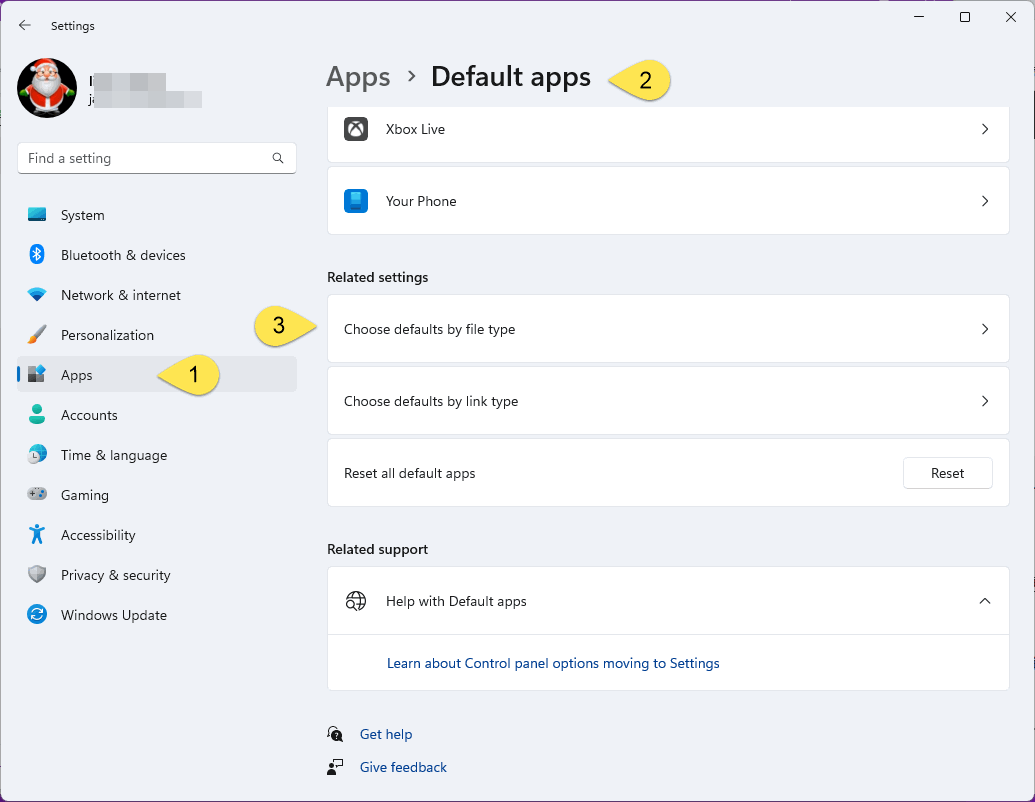Click the Find a setting search box

(x=145, y=158)
